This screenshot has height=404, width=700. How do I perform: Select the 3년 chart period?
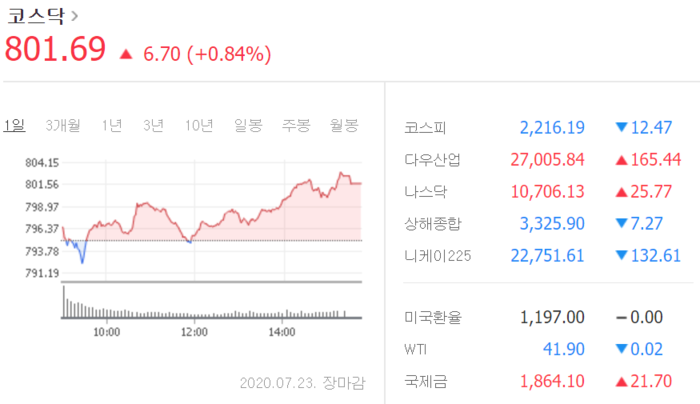[153, 125]
